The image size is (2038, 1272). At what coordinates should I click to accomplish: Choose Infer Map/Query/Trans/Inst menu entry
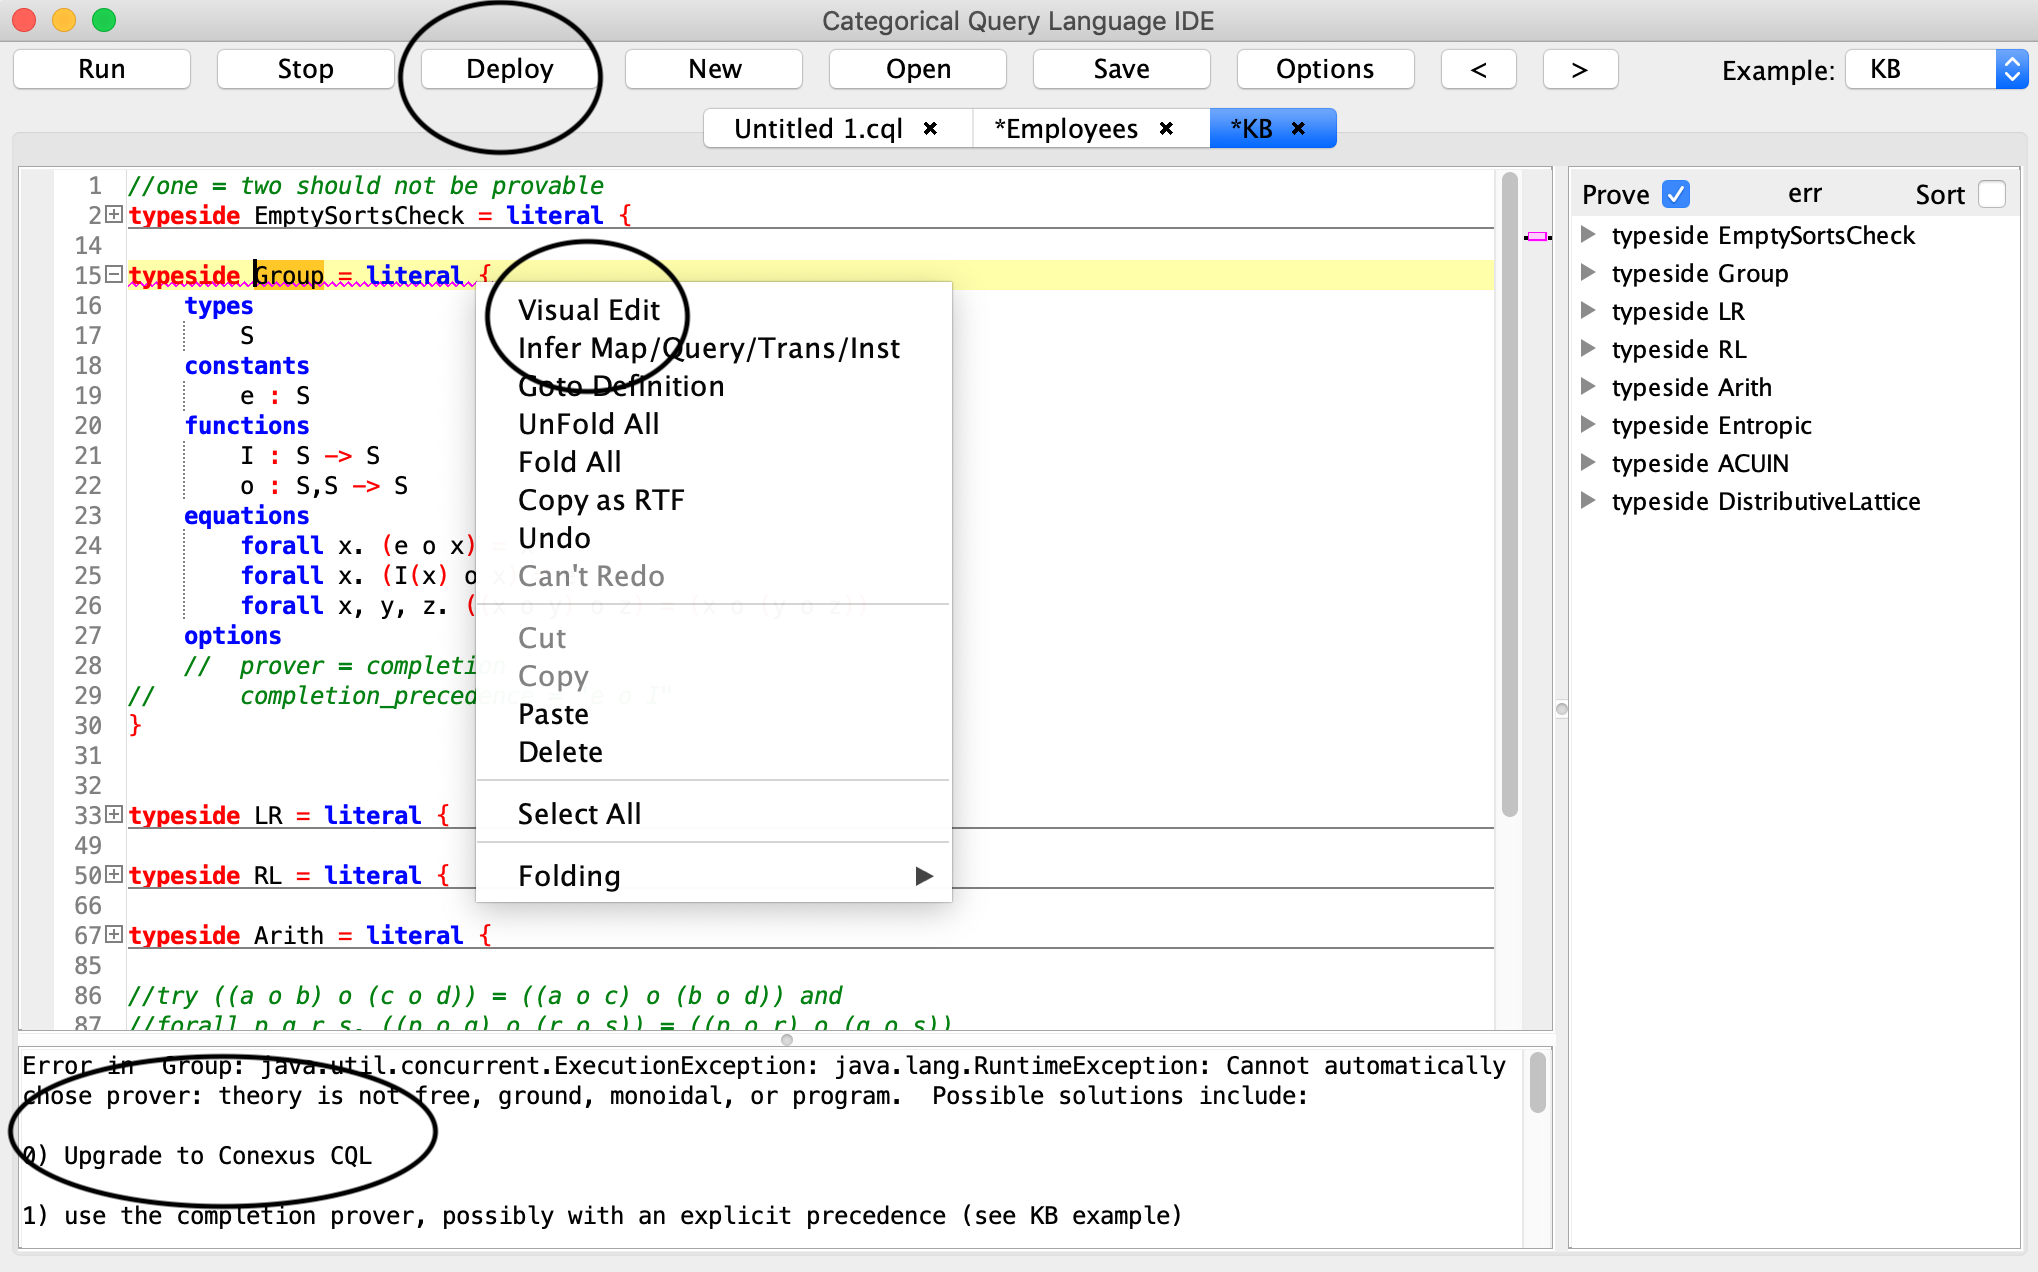point(714,348)
